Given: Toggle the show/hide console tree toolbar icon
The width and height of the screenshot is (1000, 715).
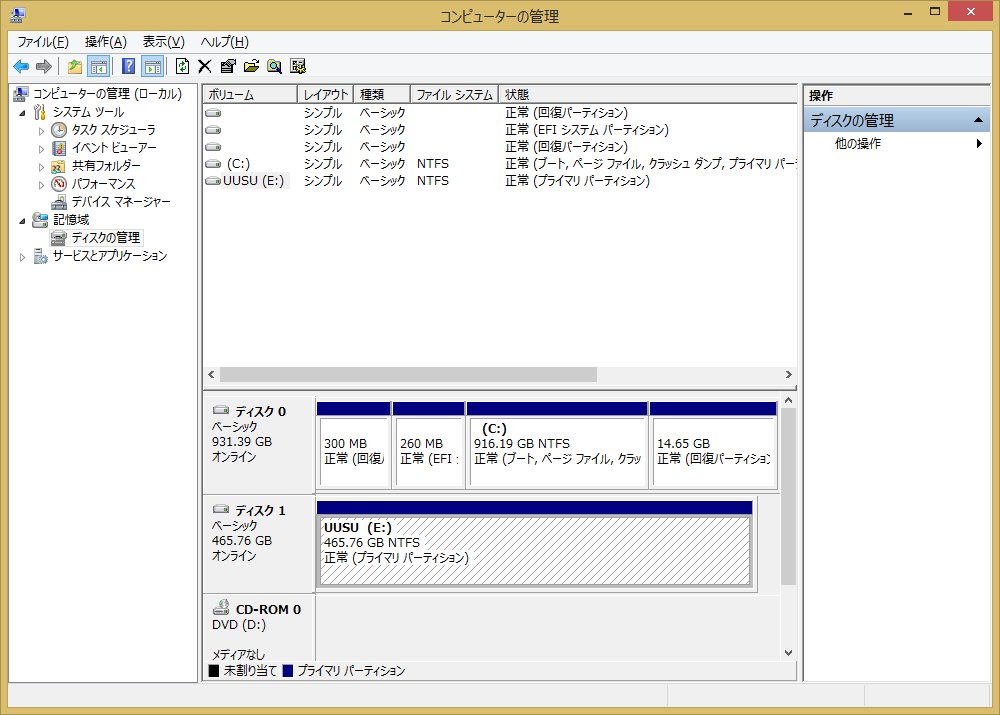Looking at the screenshot, I should click(x=99, y=66).
